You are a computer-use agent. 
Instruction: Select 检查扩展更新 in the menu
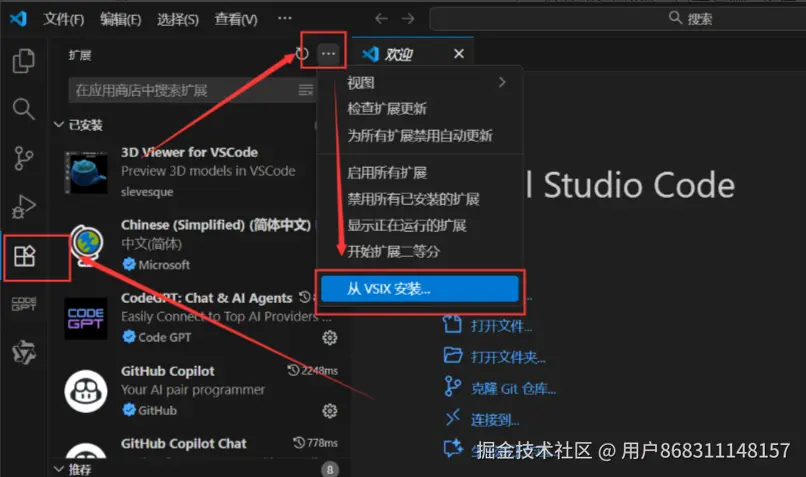tap(420, 109)
